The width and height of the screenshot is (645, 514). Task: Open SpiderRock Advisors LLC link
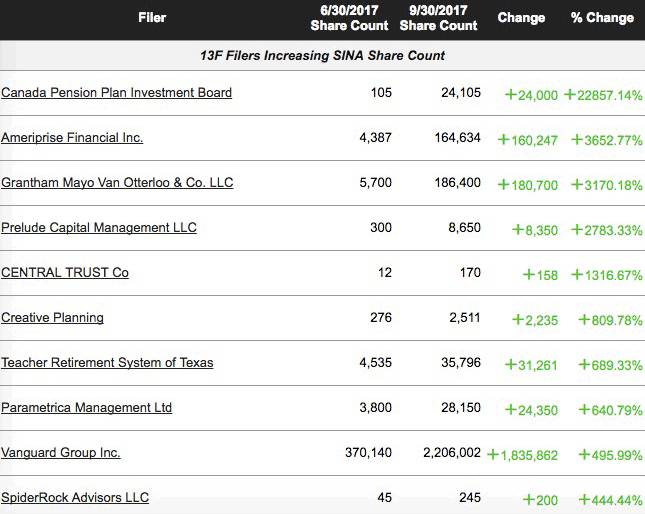click(x=75, y=498)
